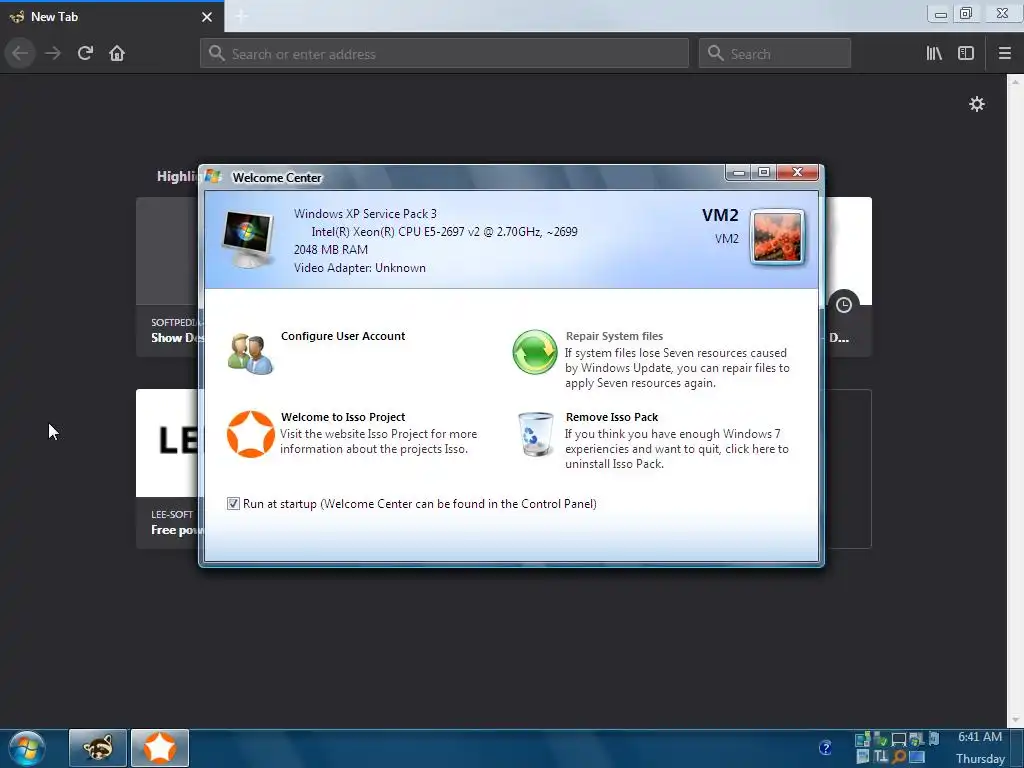This screenshot has width=1024, height=768.
Task: Click the browser Search box
Action: pyautogui.click(x=775, y=53)
